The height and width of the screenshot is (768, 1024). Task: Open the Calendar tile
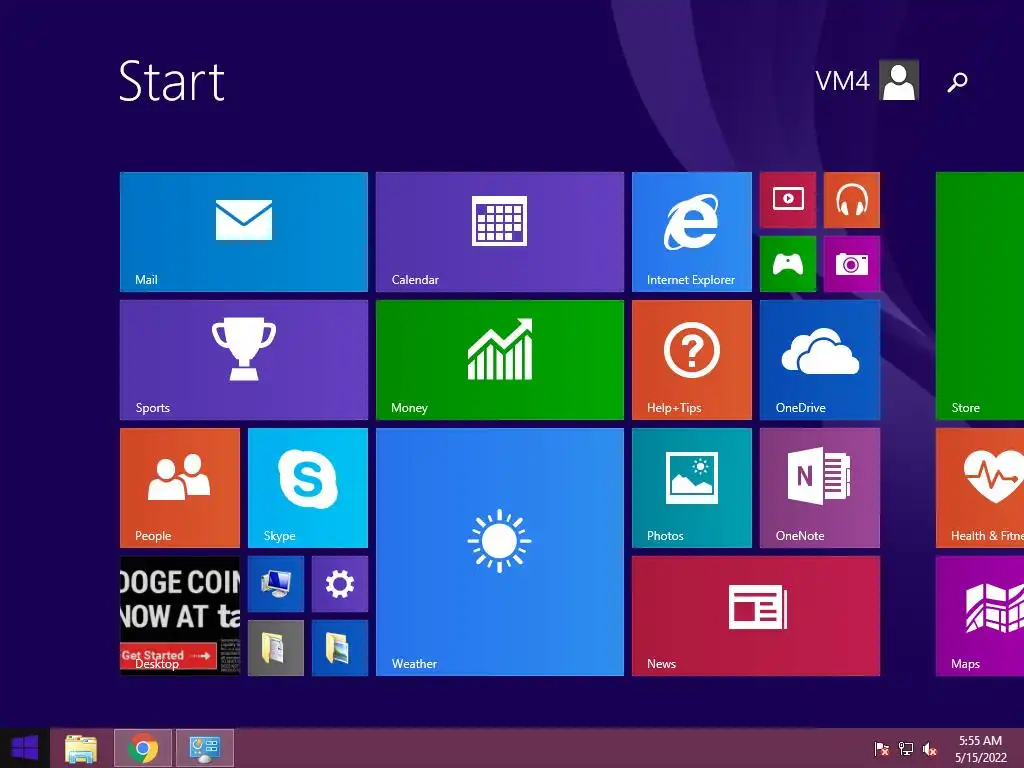click(x=500, y=232)
